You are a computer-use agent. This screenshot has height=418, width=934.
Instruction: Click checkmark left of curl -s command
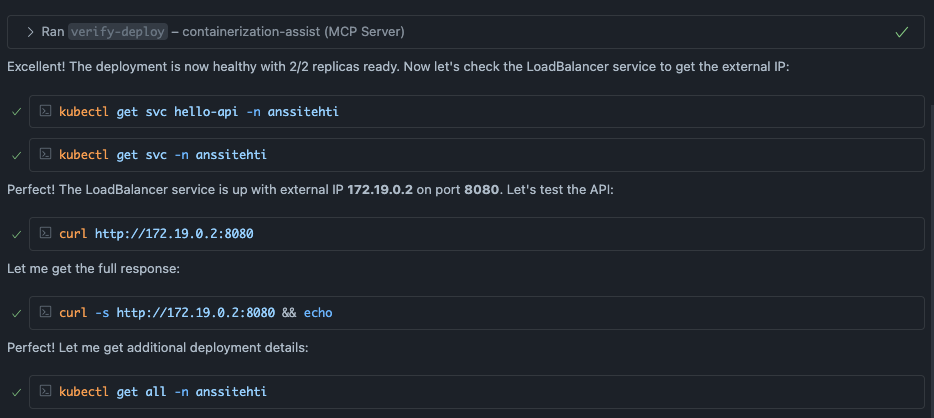pyautogui.click(x=16, y=314)
